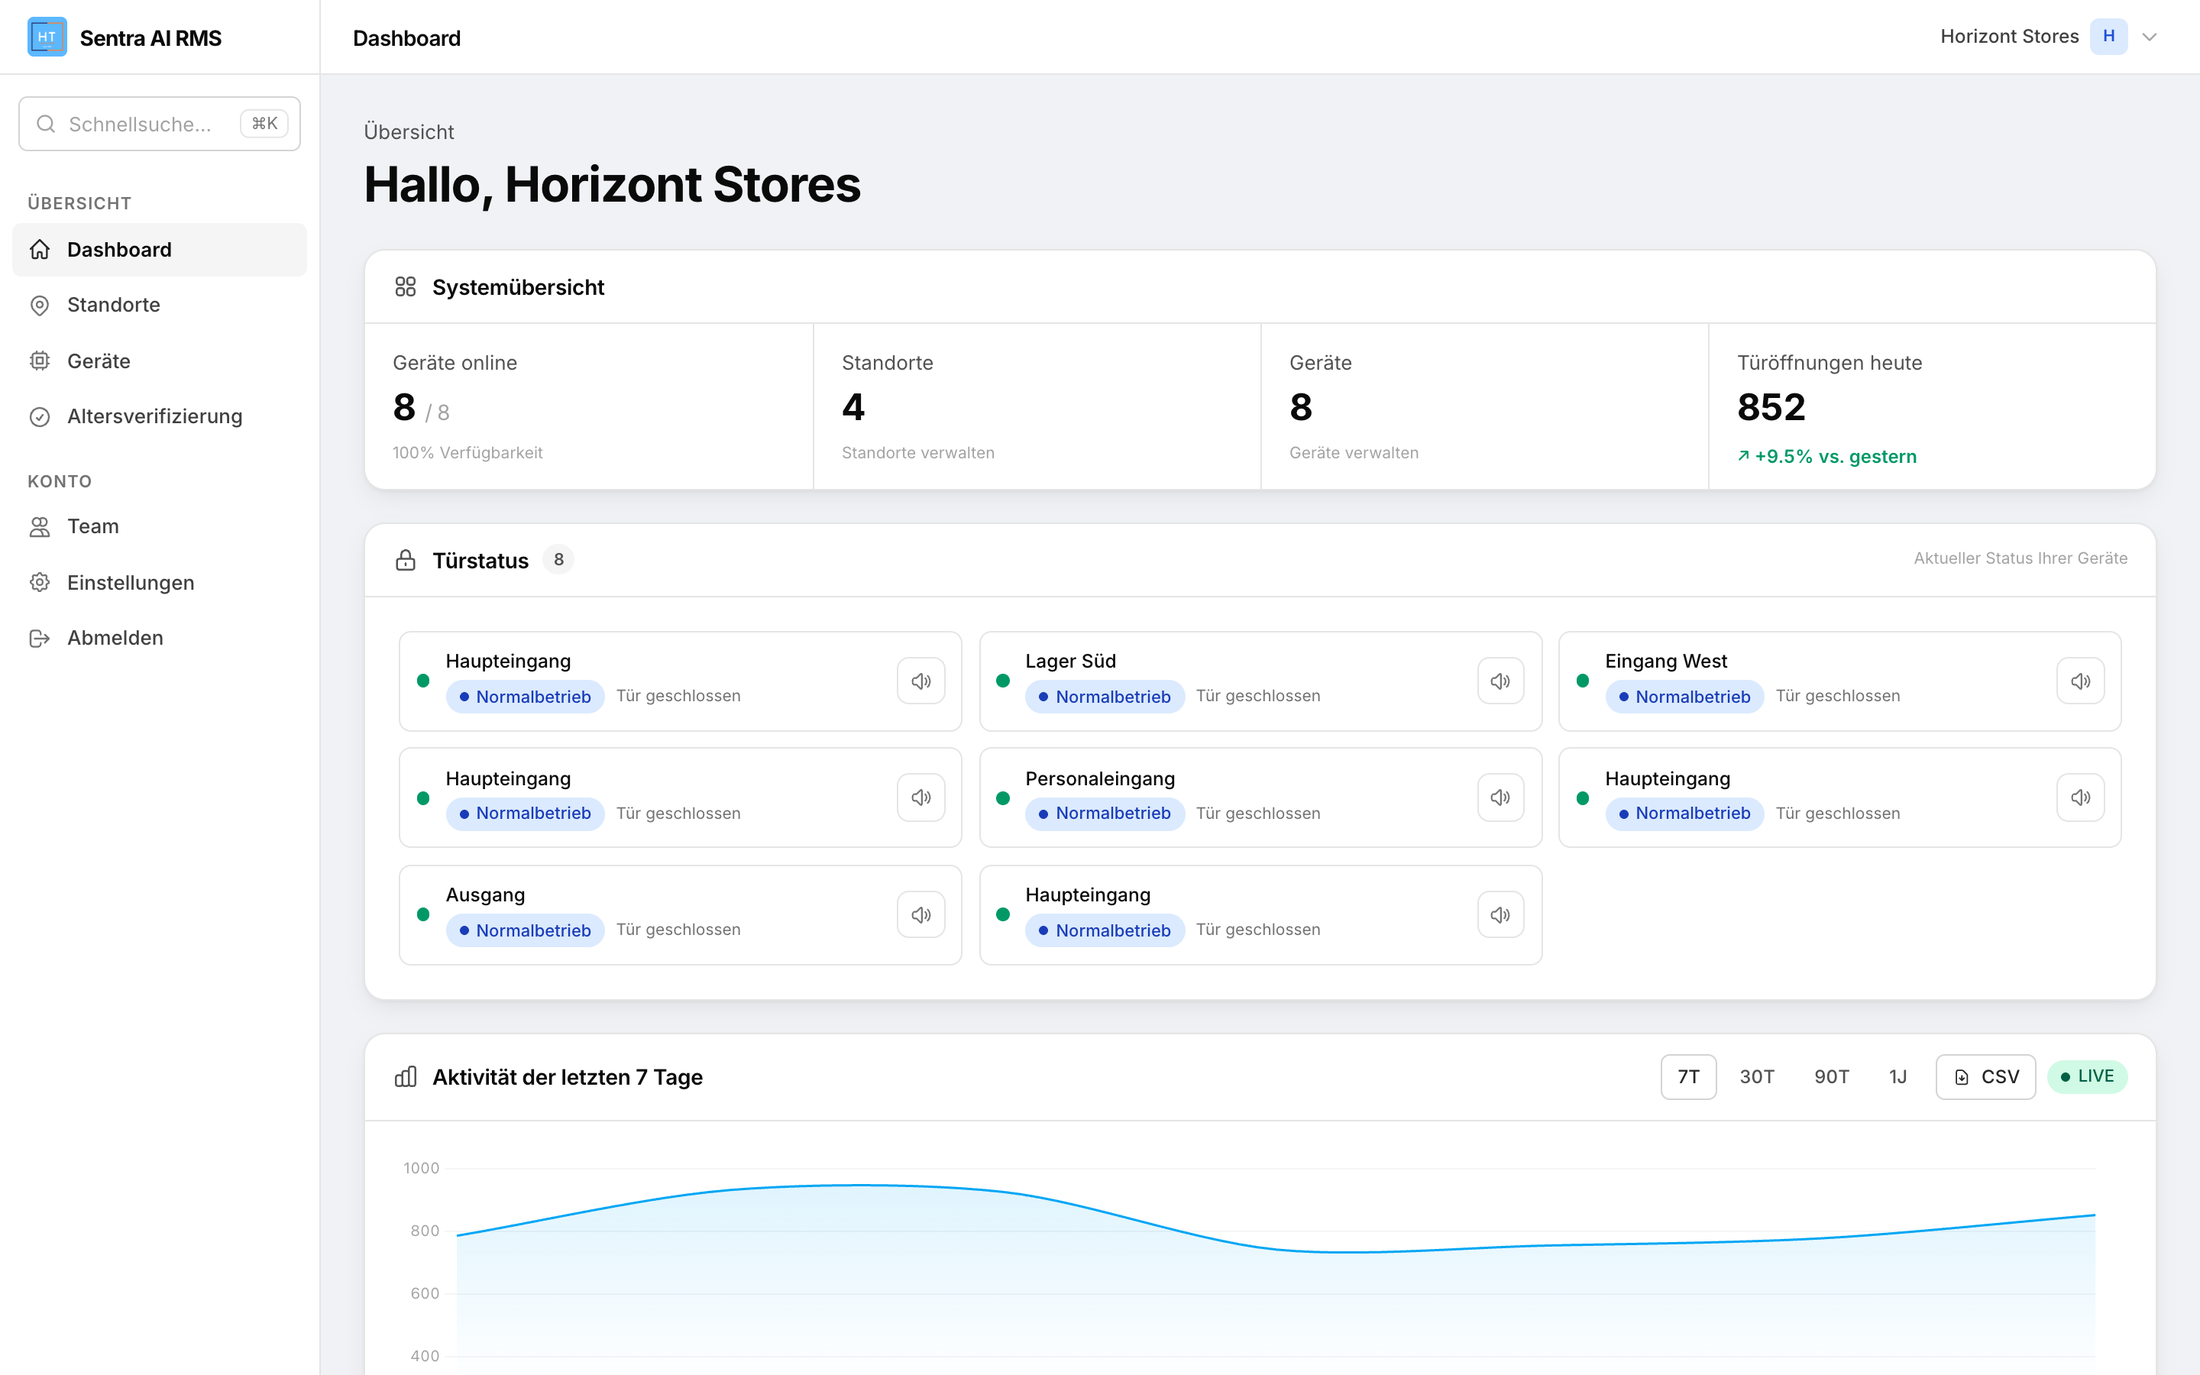Open Standorte in the sidebar

159,305
